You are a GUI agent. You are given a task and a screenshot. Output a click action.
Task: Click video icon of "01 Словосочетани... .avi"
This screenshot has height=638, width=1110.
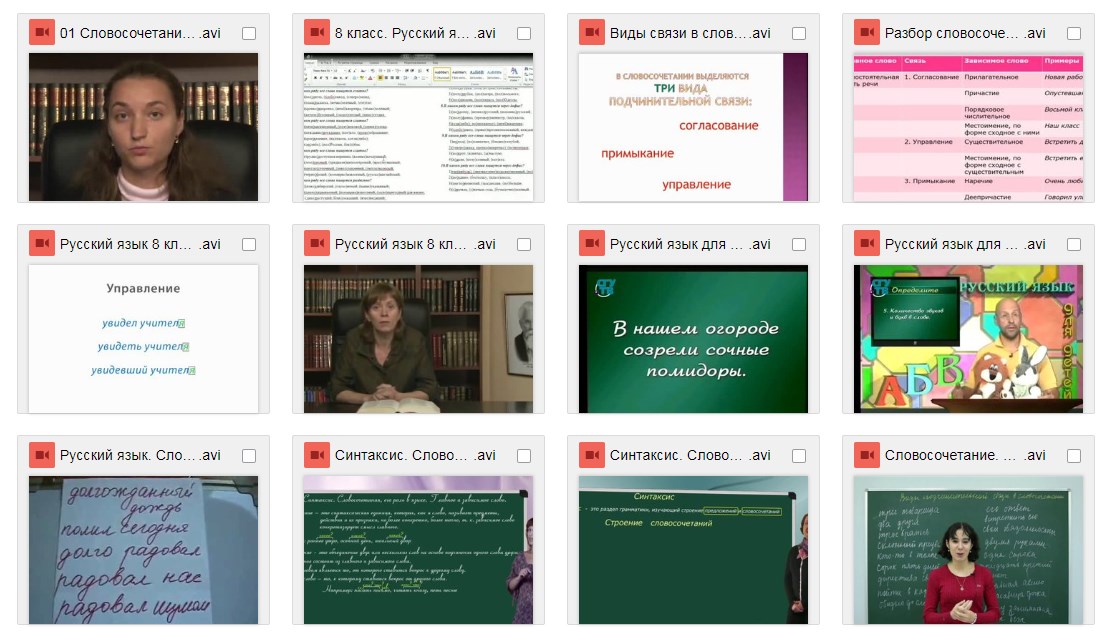coord(42,33)
